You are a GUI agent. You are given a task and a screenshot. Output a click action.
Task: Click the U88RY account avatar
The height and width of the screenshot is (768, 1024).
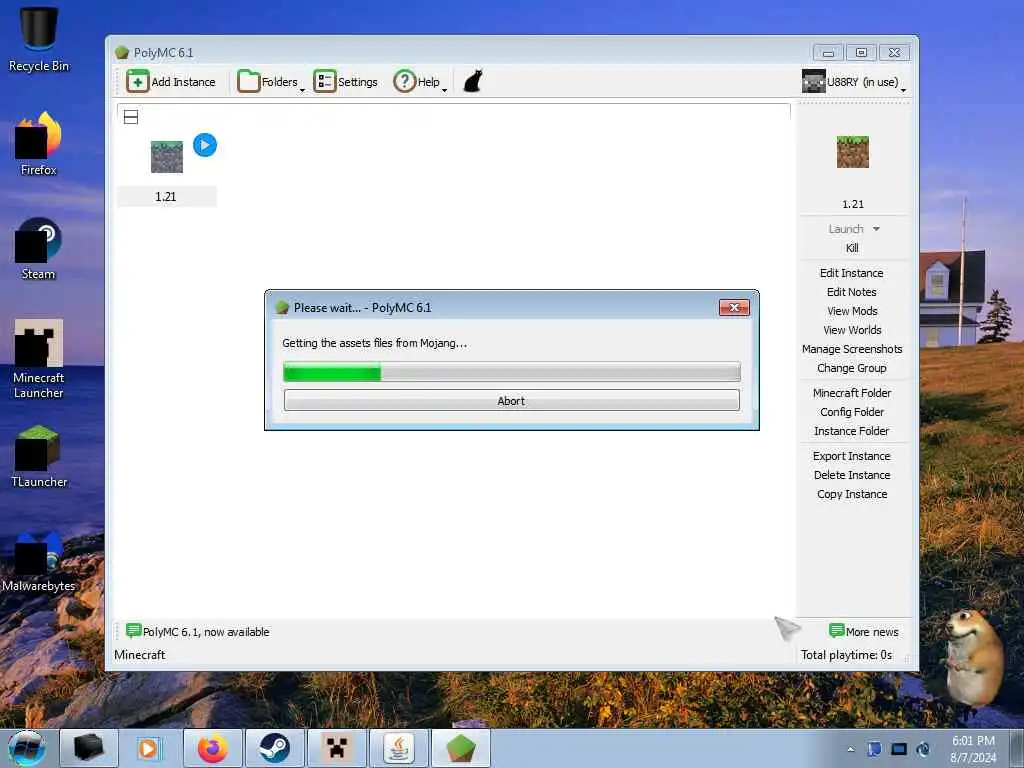[813, 82]
